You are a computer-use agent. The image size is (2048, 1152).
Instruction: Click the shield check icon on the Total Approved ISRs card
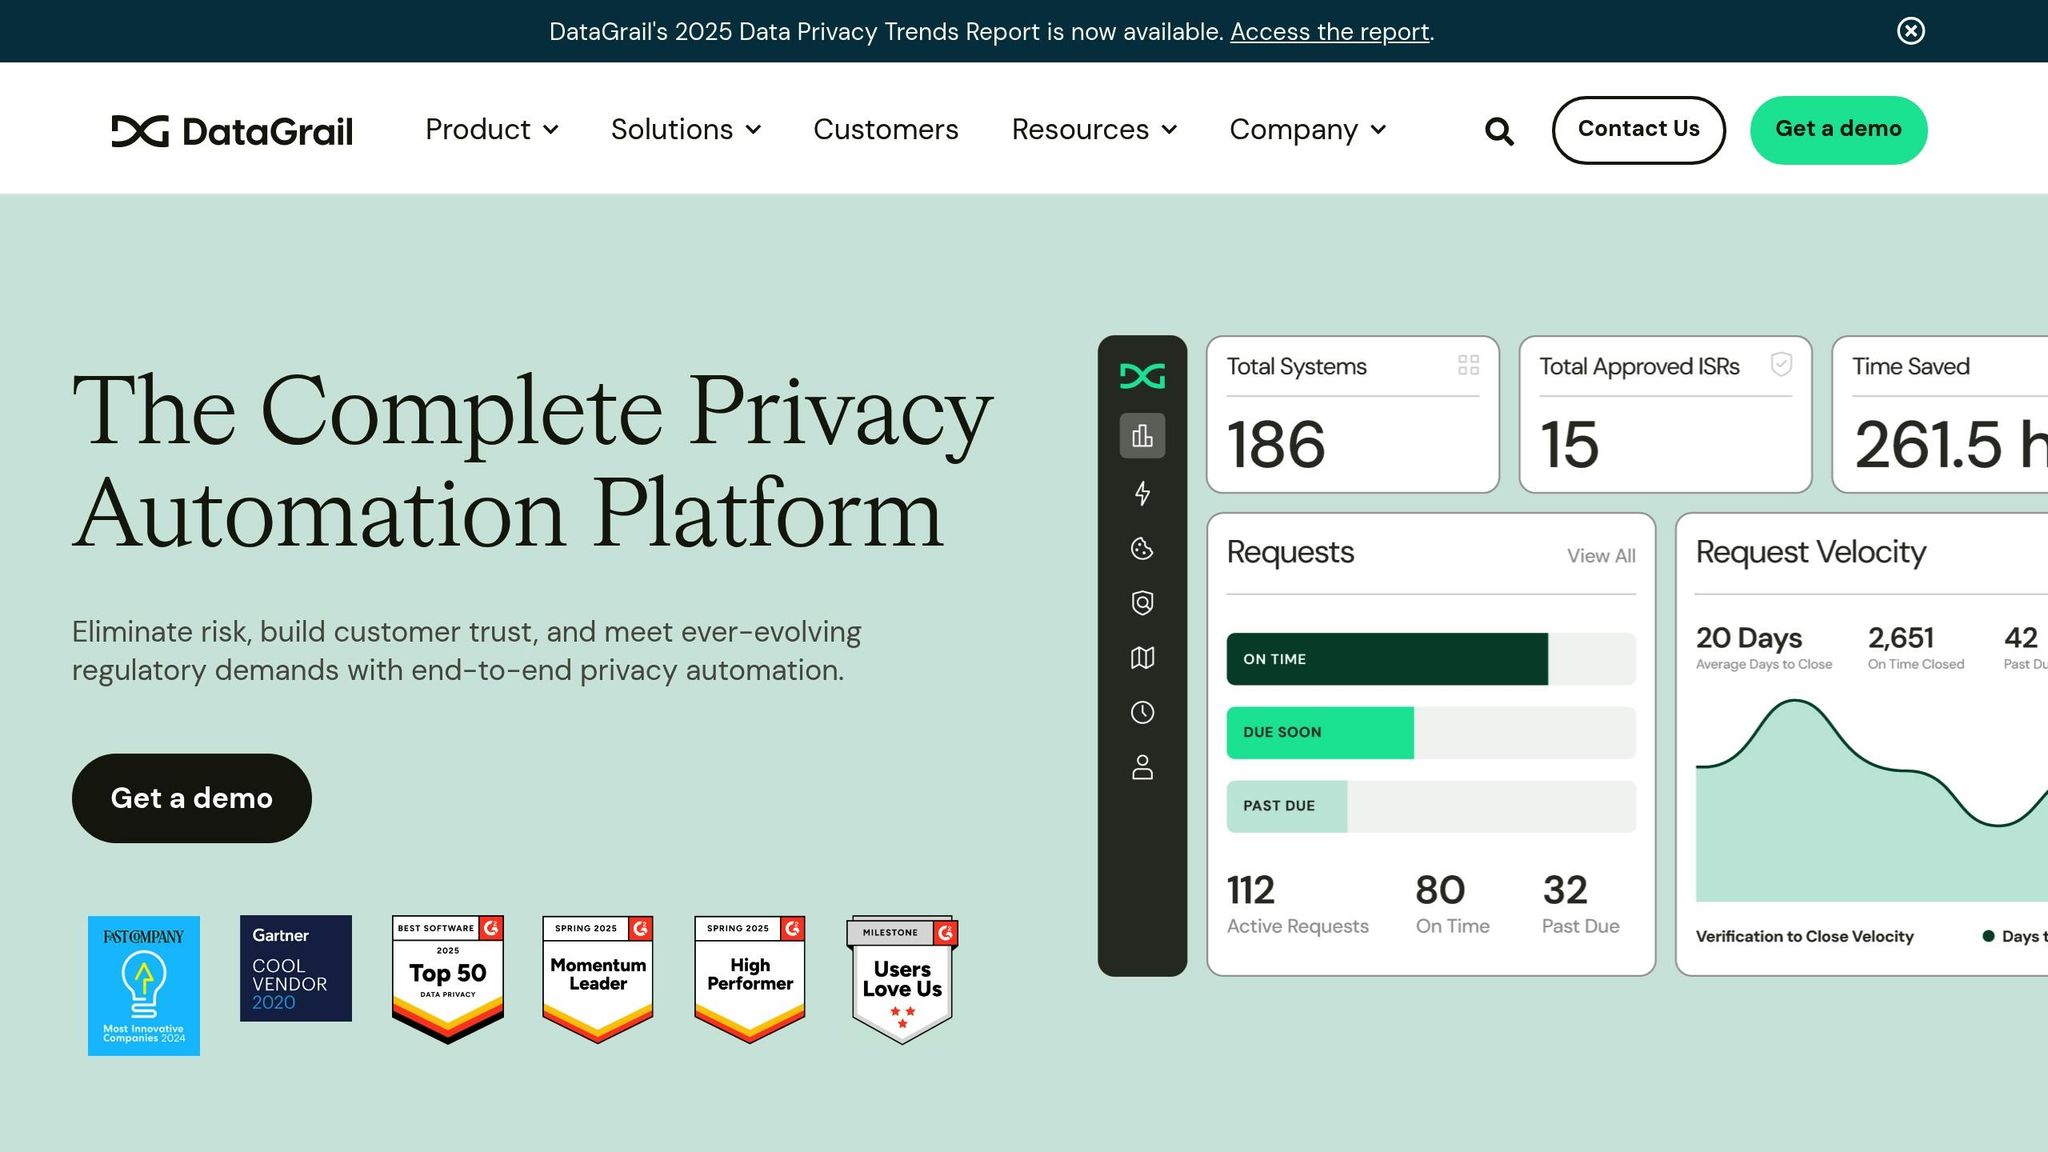click(x=1781, y=364)
